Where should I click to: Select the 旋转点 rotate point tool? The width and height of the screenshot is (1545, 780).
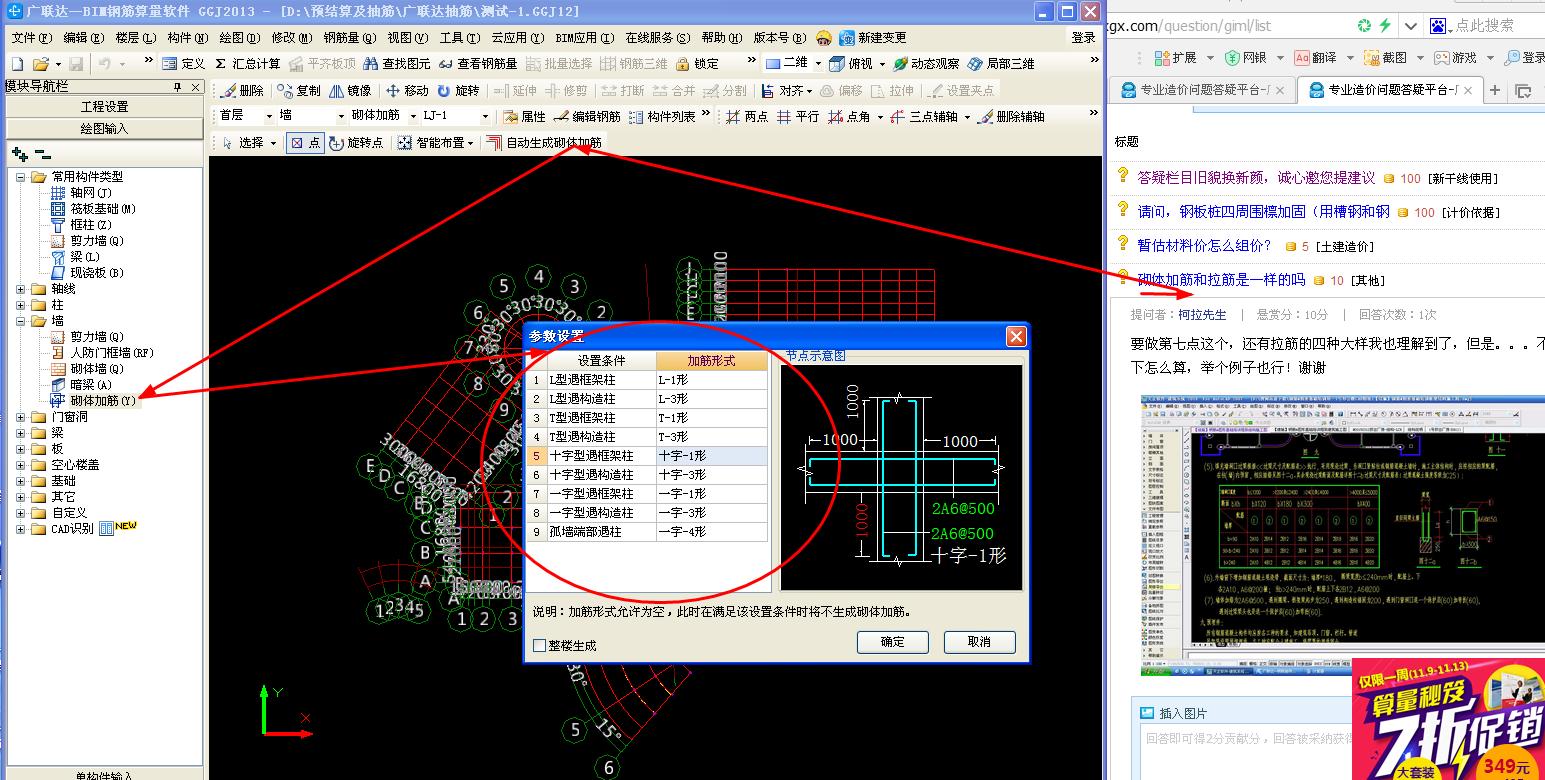coord(355,143)
